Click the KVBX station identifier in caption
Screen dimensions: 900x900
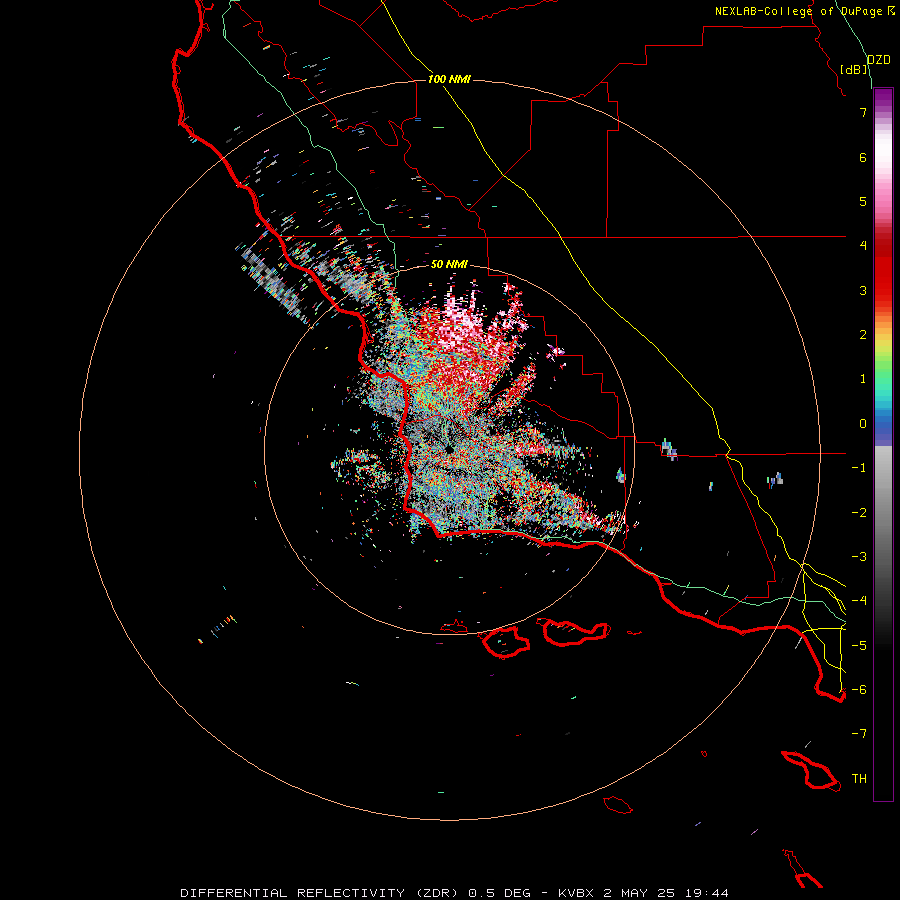coord(576,893)
